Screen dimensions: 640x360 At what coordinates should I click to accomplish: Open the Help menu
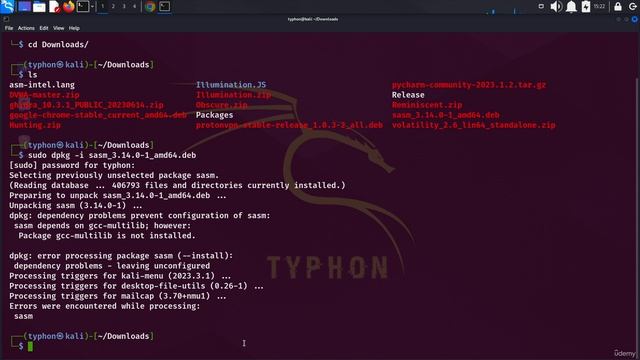[74, 28]
